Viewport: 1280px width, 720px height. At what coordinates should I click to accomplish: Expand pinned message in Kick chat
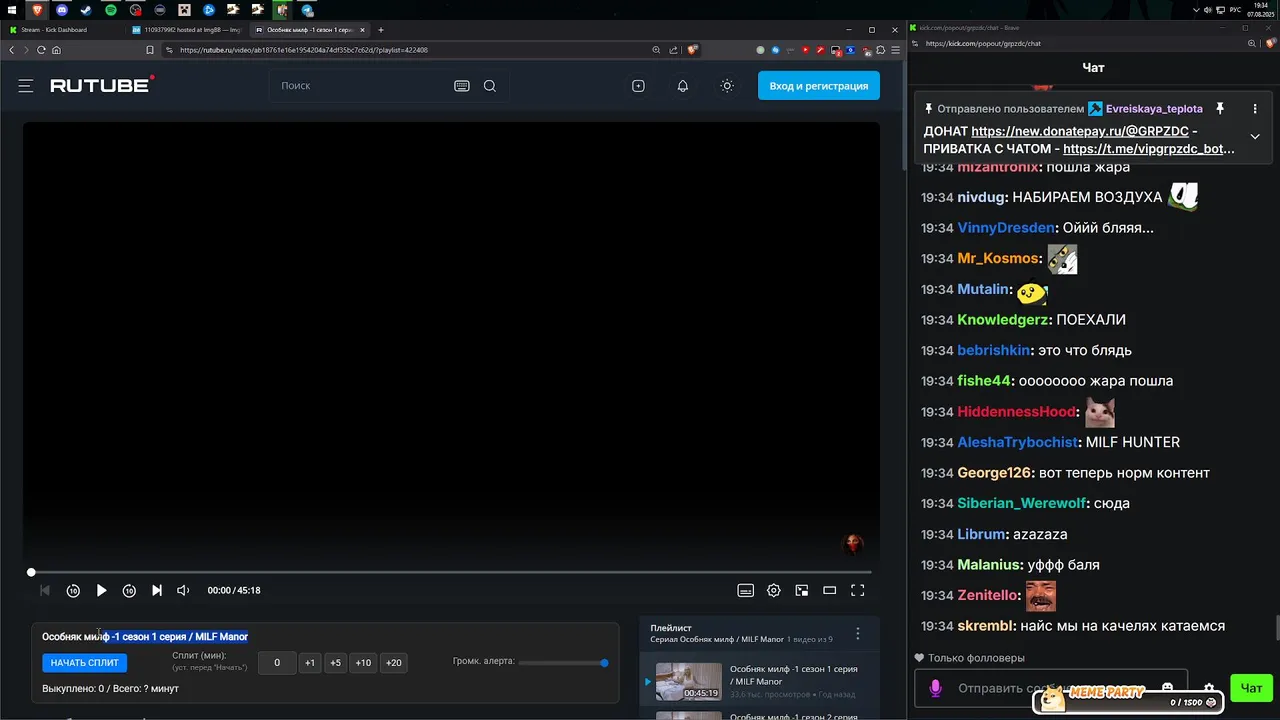(1255, 137)
